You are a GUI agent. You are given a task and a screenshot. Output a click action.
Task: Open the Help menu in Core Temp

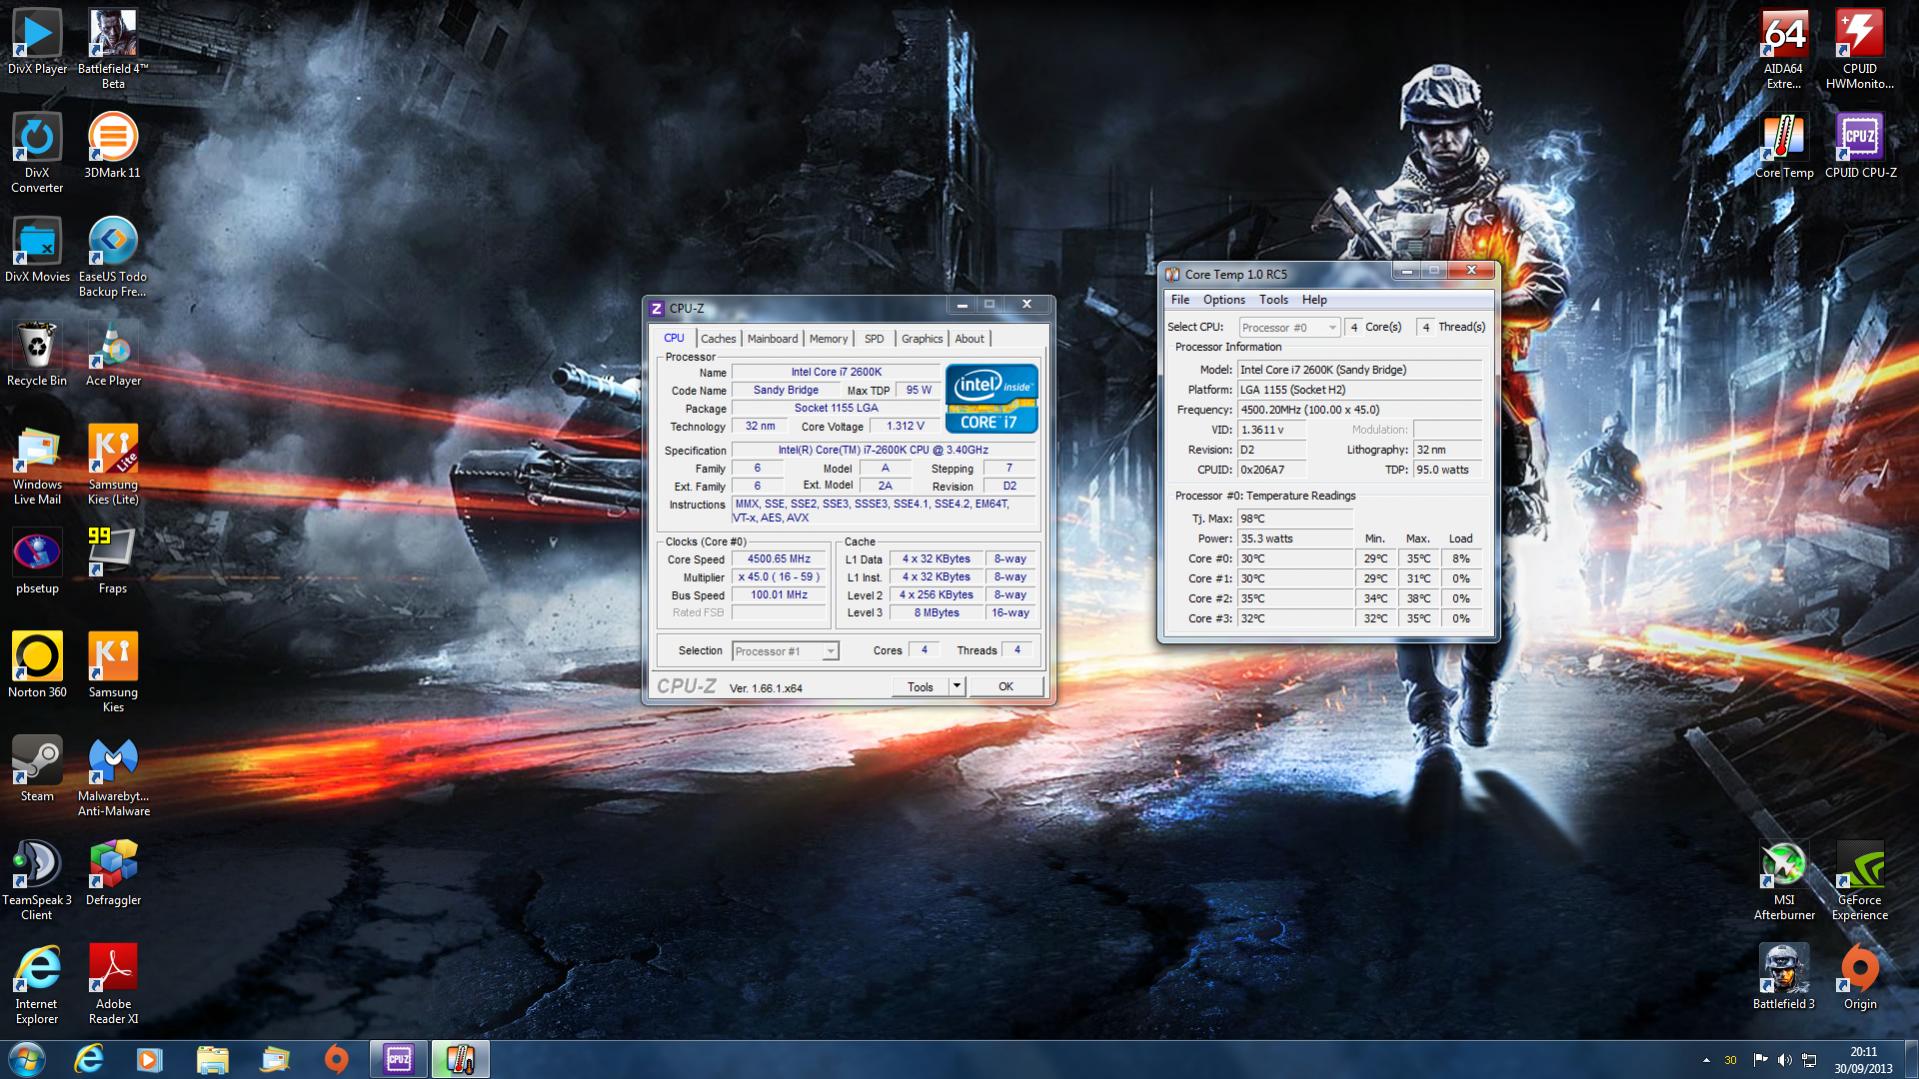coord(1314,300)
